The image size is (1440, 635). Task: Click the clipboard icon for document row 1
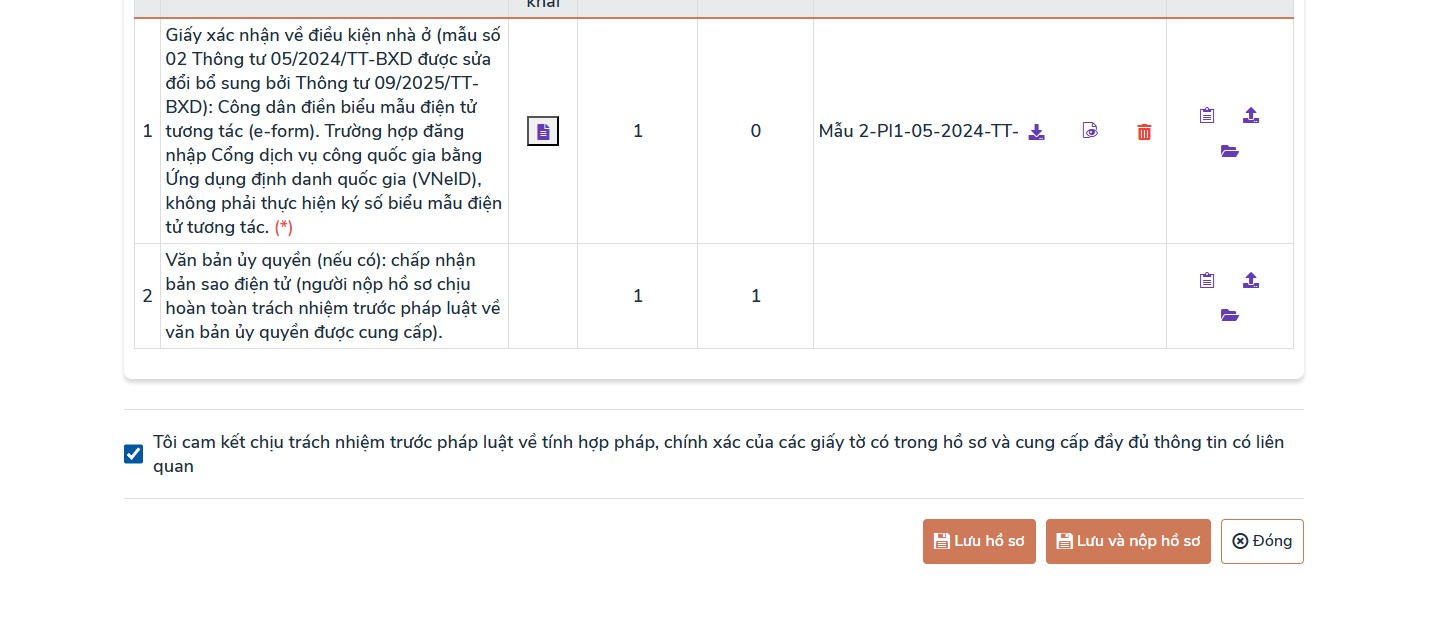click(1206, 115)
